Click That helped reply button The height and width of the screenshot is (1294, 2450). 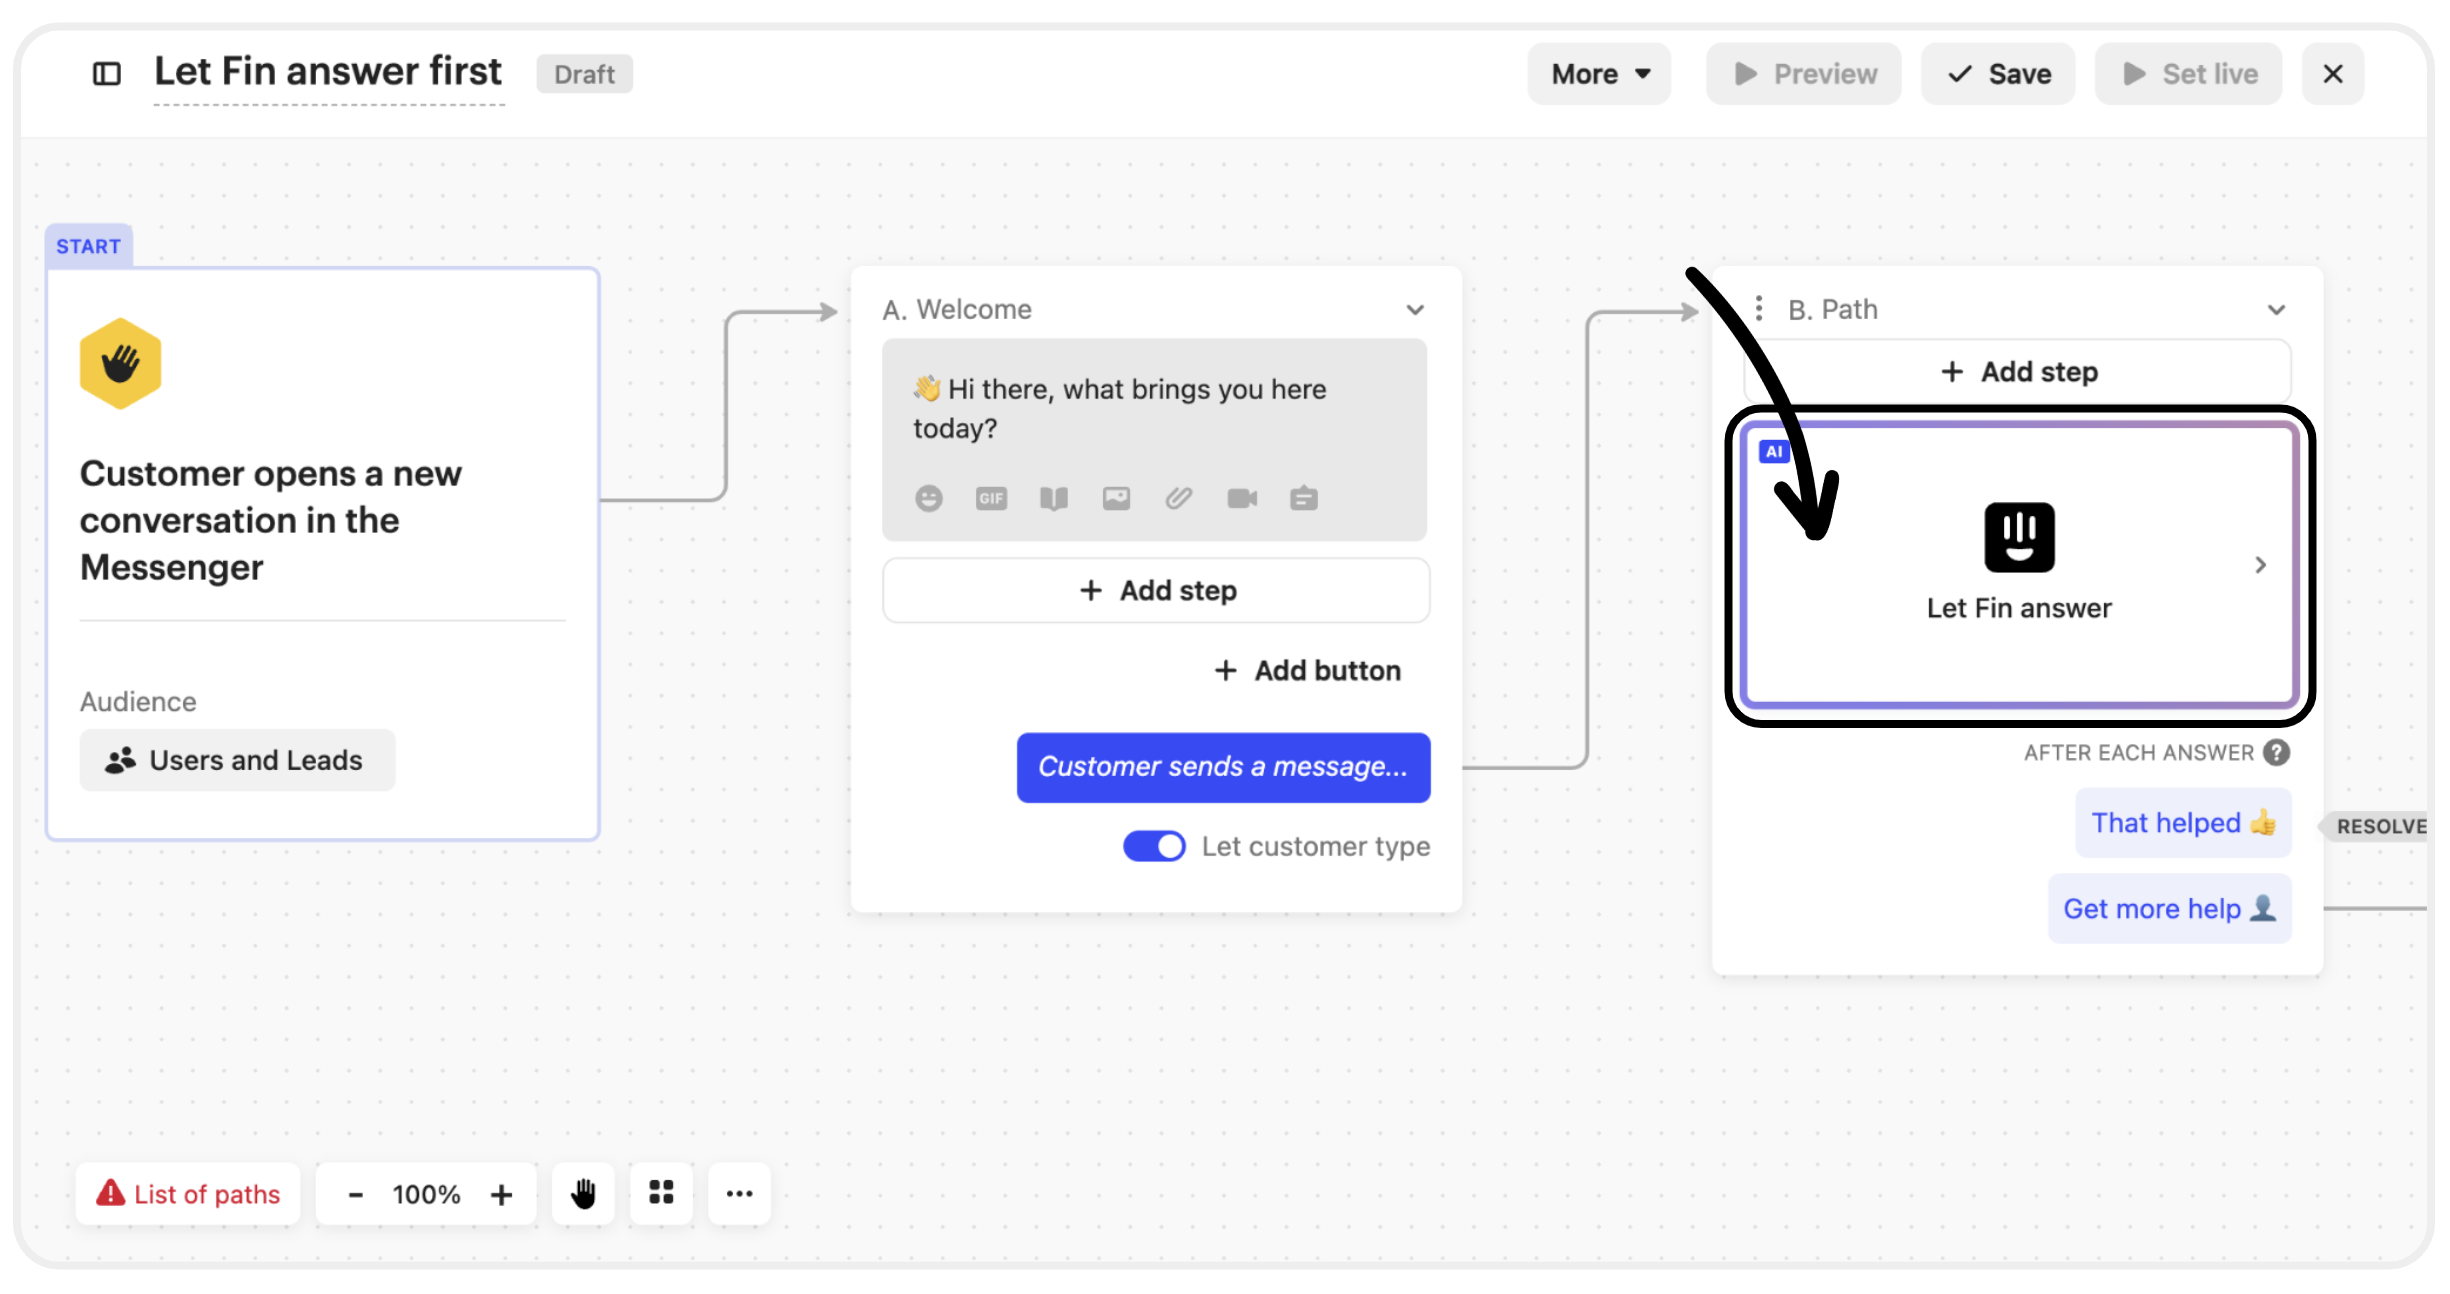[x=2183, y=822]
